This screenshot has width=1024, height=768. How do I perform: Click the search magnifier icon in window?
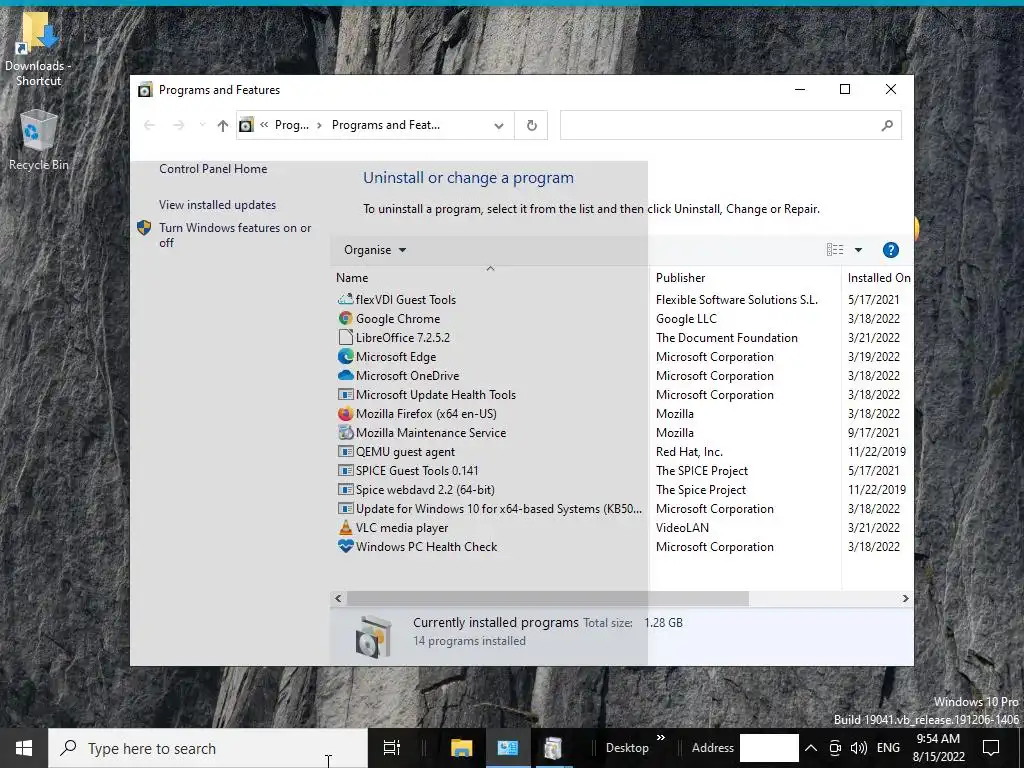click(886, 125)
